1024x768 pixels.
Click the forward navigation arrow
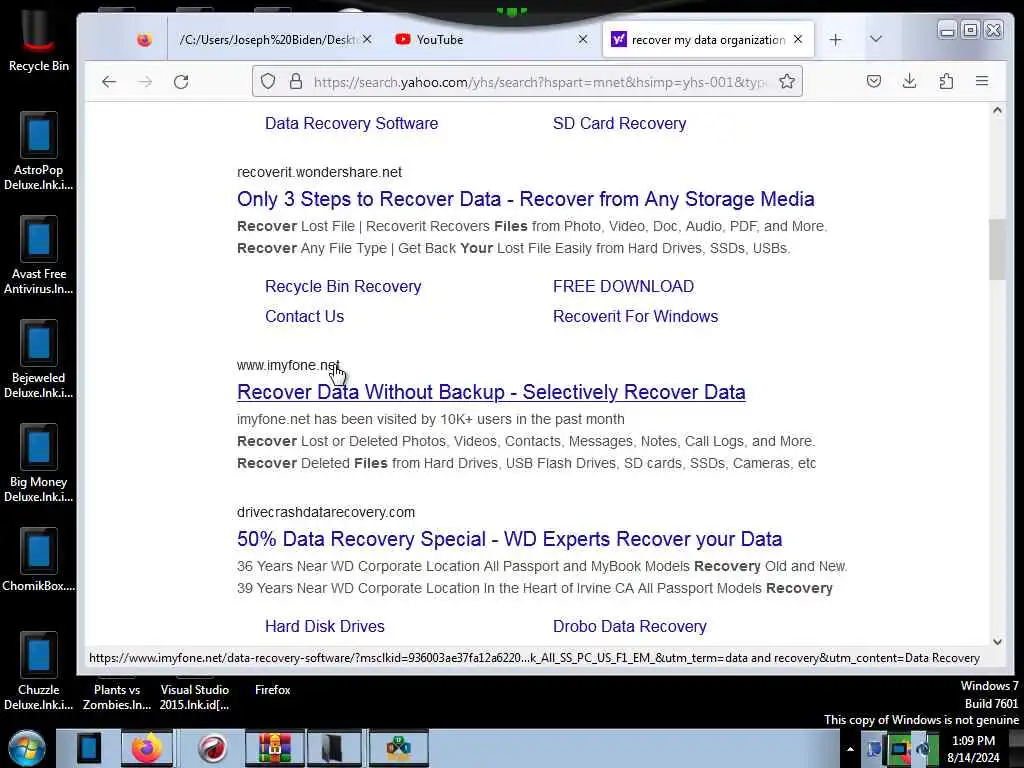145,82
